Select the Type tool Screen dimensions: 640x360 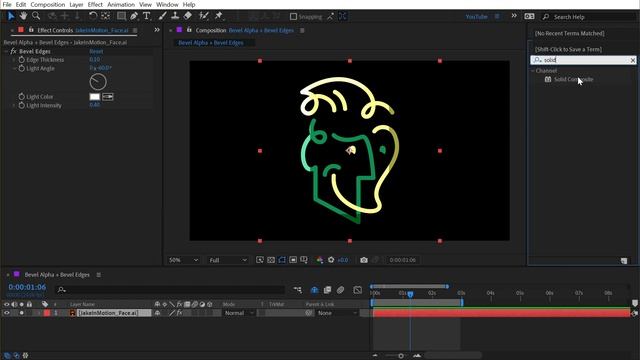(147, 16)
